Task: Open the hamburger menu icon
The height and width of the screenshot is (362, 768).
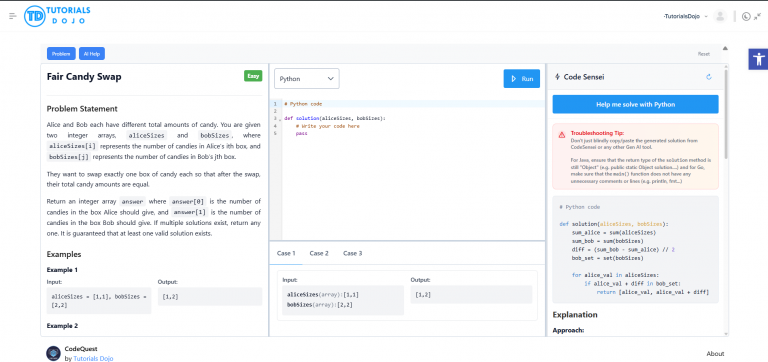Action: click(13, 16)
